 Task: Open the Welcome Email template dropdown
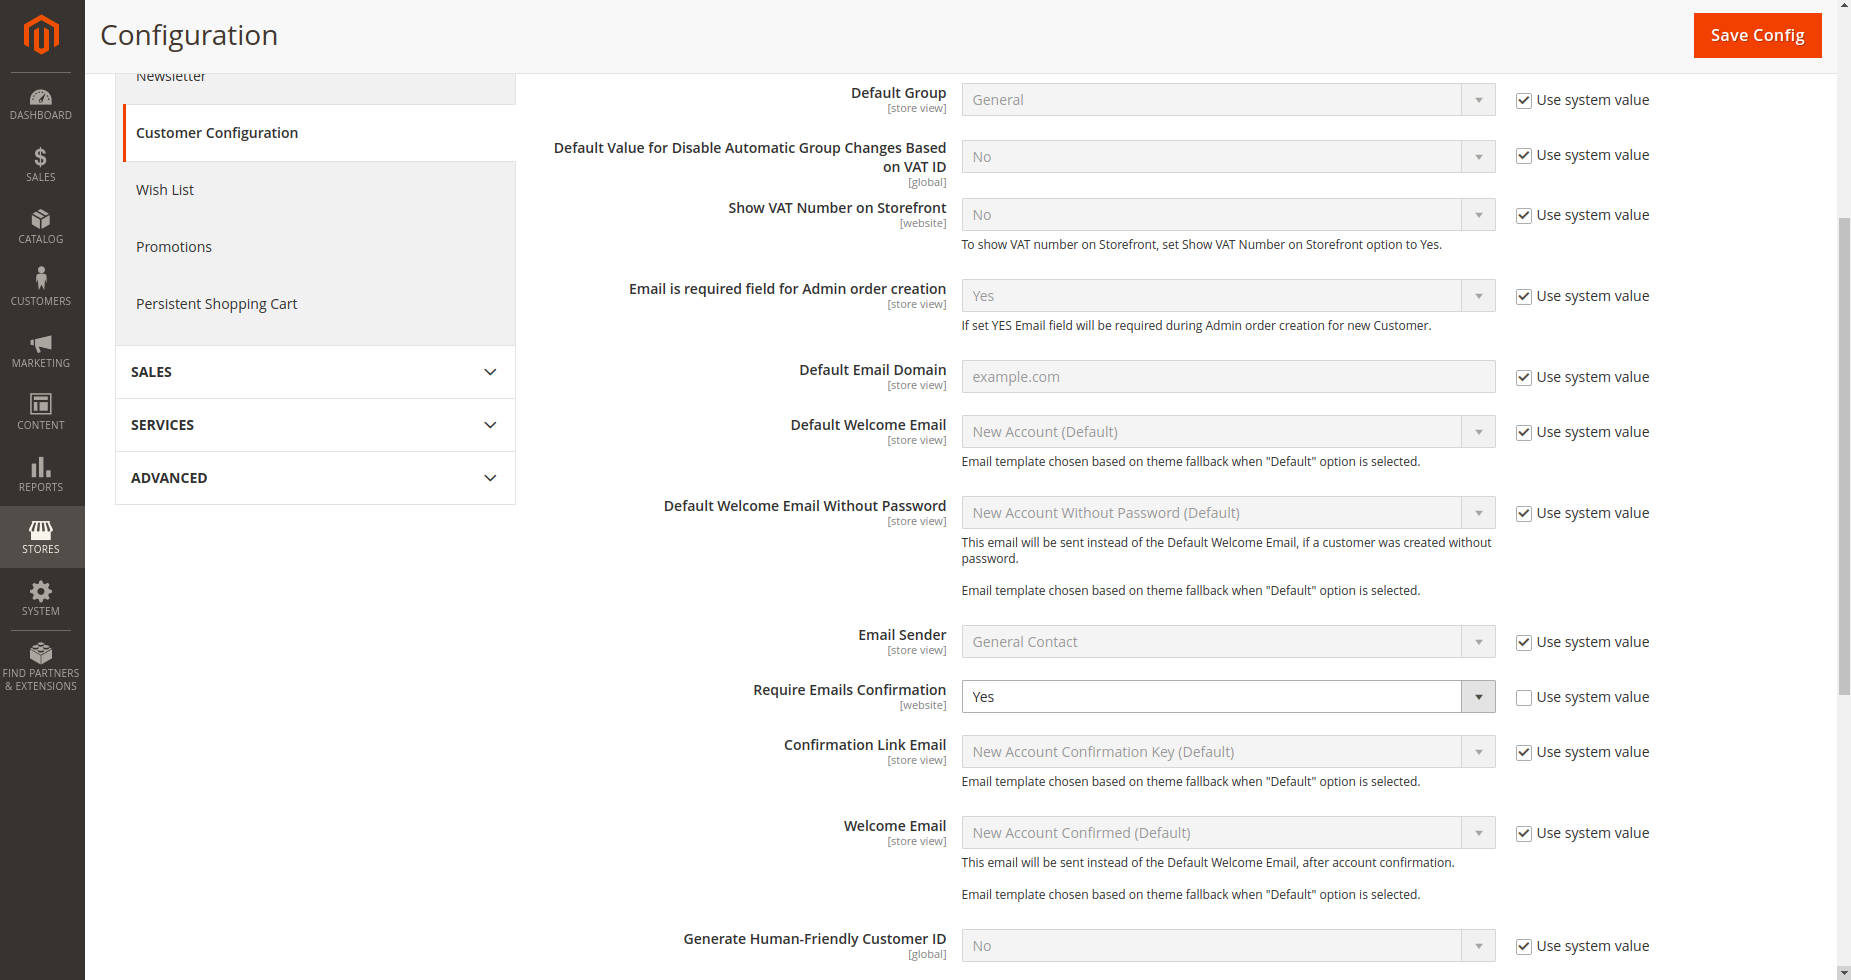[x=1228, y=833]
